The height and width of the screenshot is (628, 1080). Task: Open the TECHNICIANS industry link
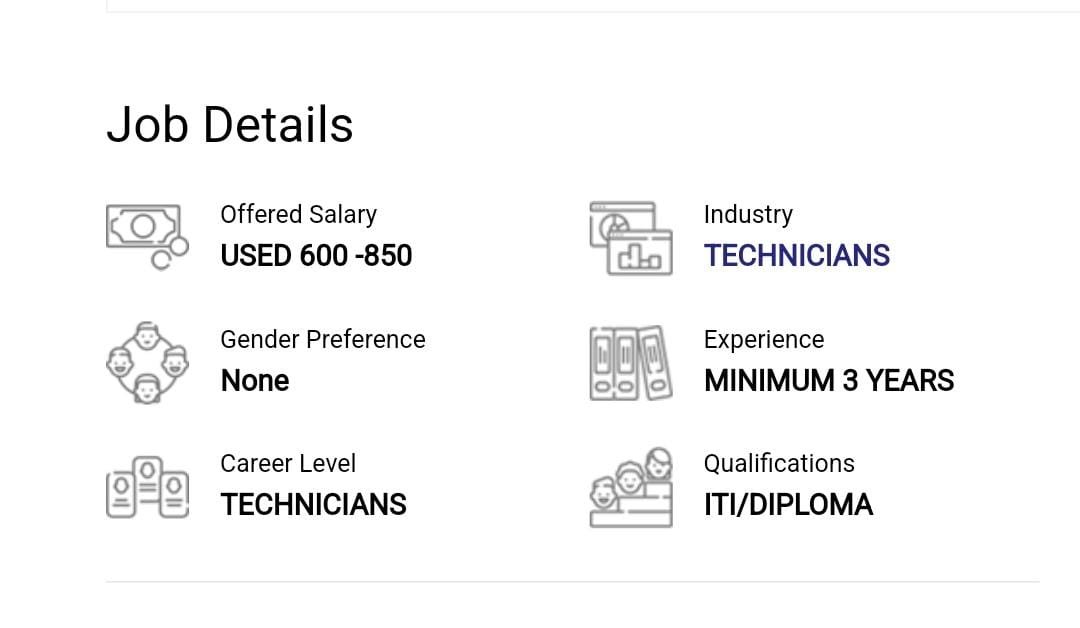796,256
